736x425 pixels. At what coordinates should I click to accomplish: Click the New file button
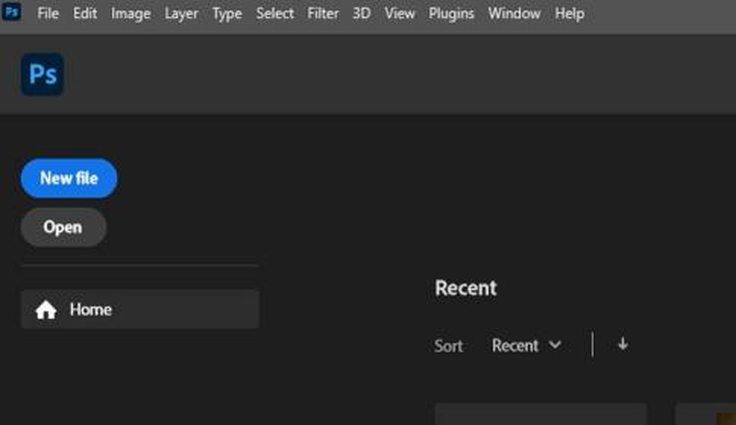click(69, 178)
